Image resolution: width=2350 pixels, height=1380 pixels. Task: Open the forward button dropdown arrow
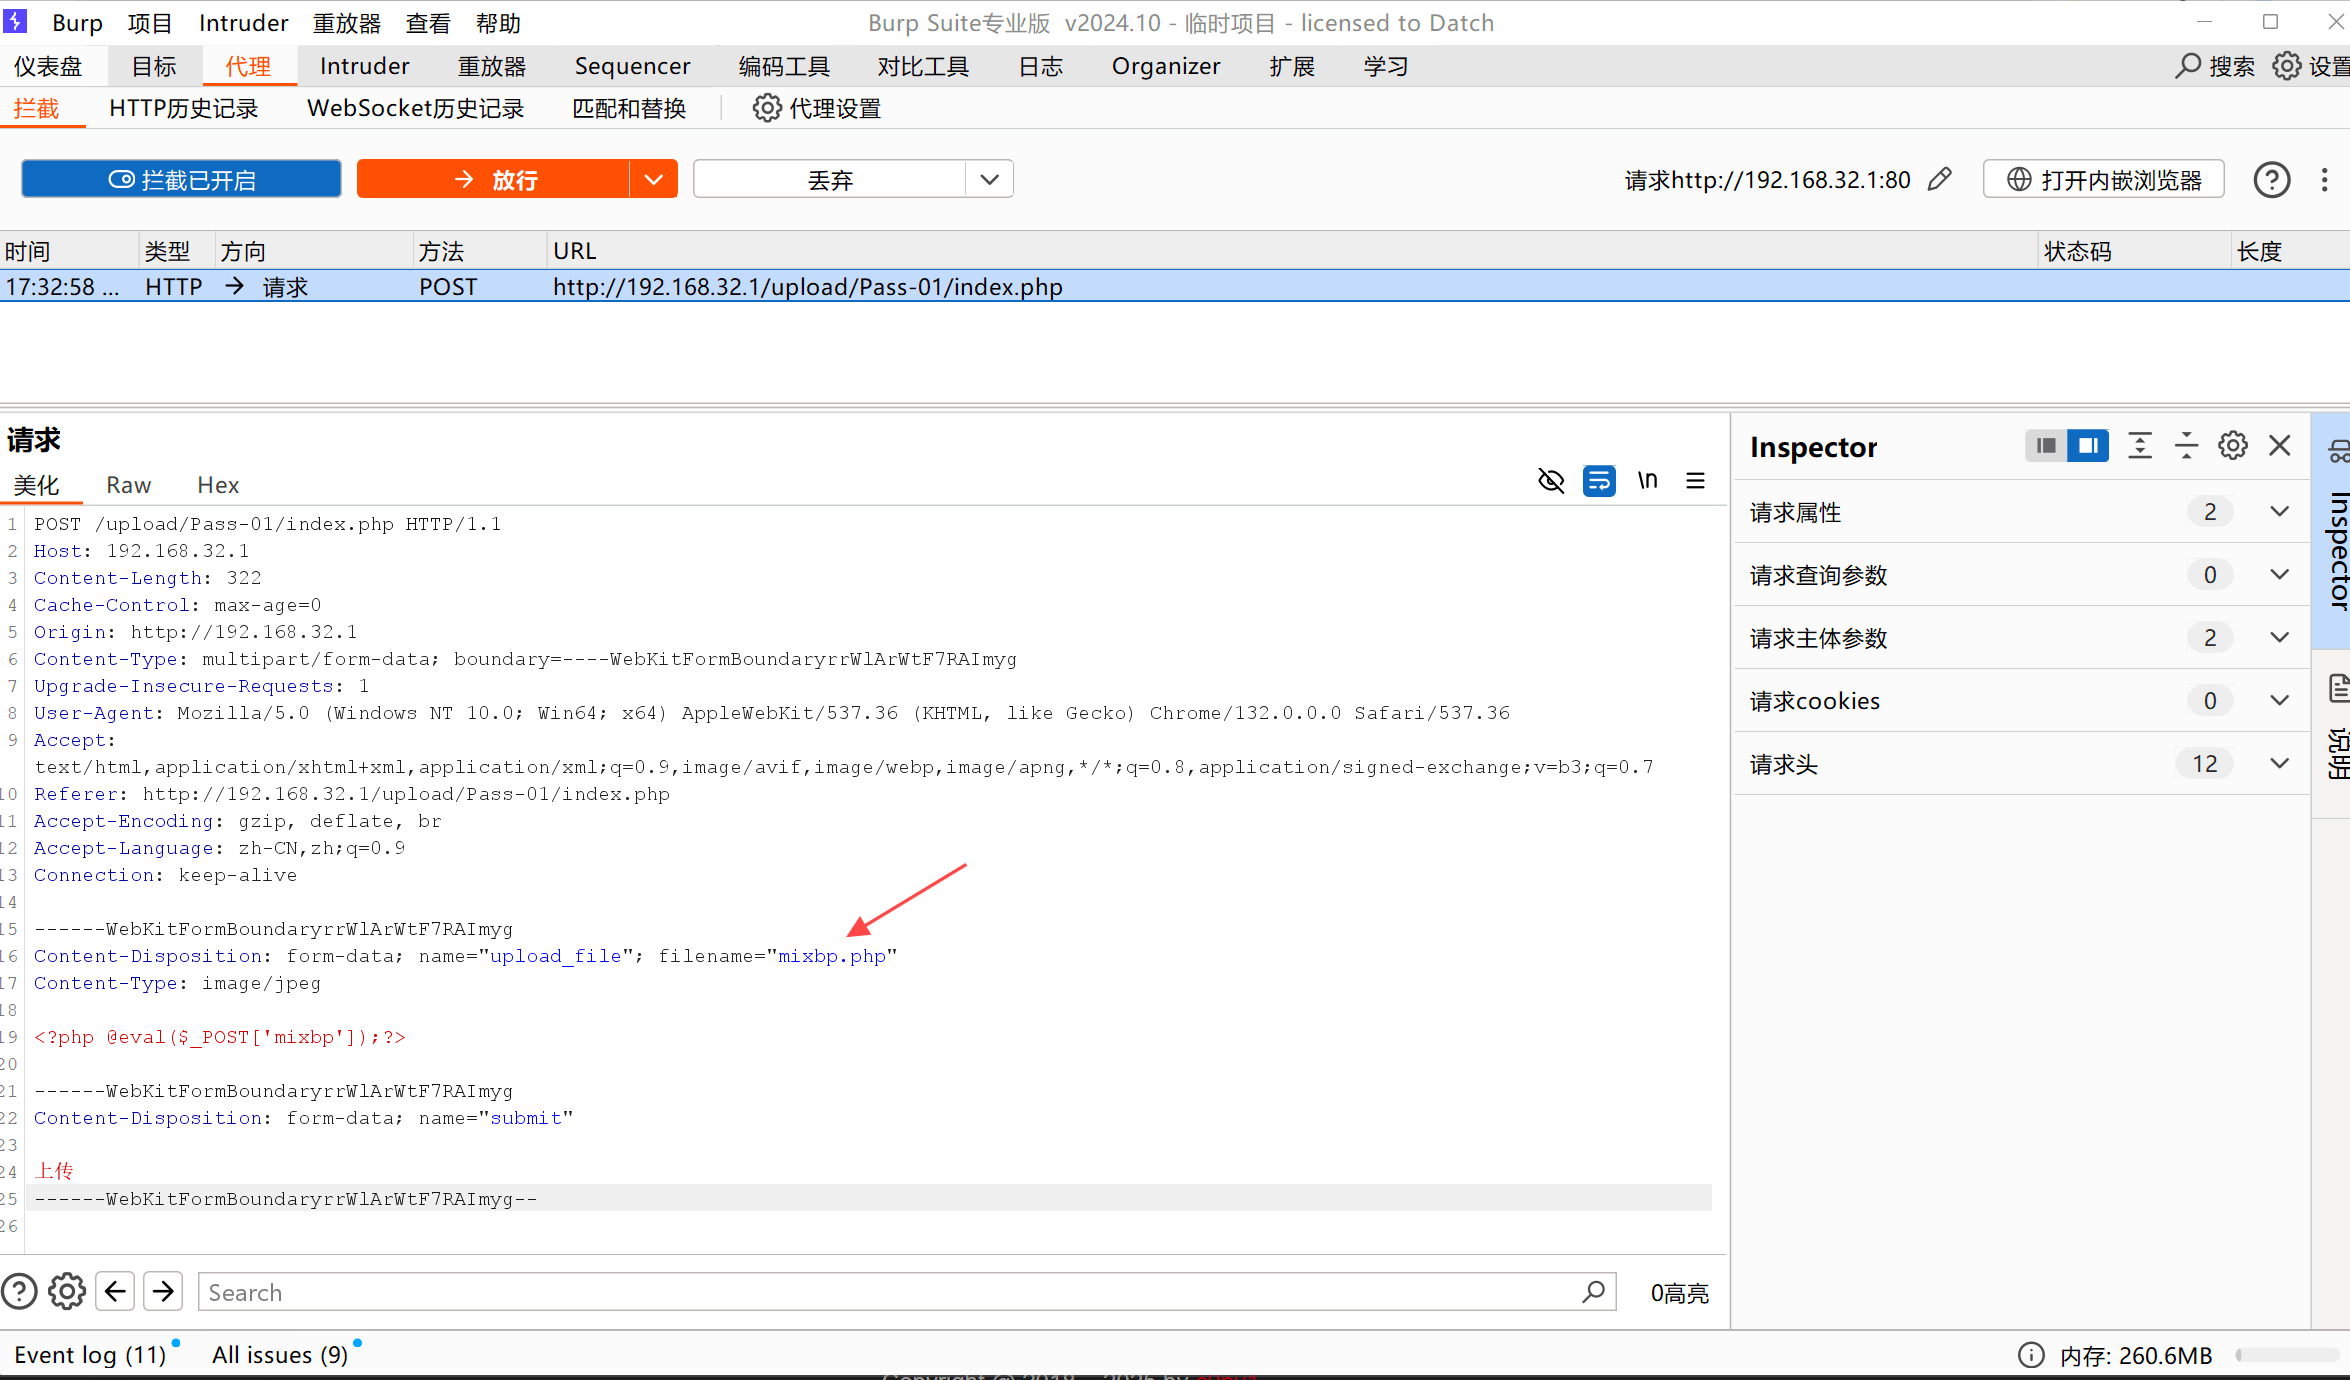(x=654, y=180)
